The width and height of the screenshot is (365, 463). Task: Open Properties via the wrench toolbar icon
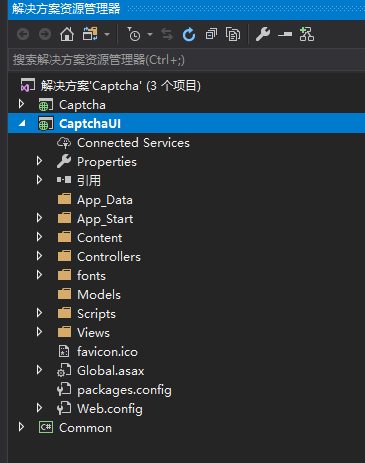(x=263, y=34)
